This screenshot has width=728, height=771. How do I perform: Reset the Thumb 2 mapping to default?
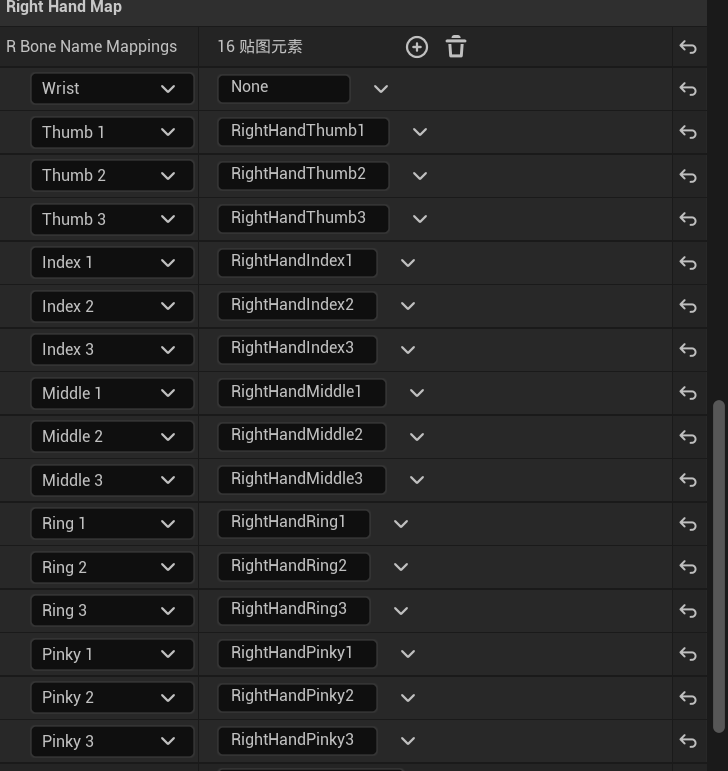tap(688, 176)
